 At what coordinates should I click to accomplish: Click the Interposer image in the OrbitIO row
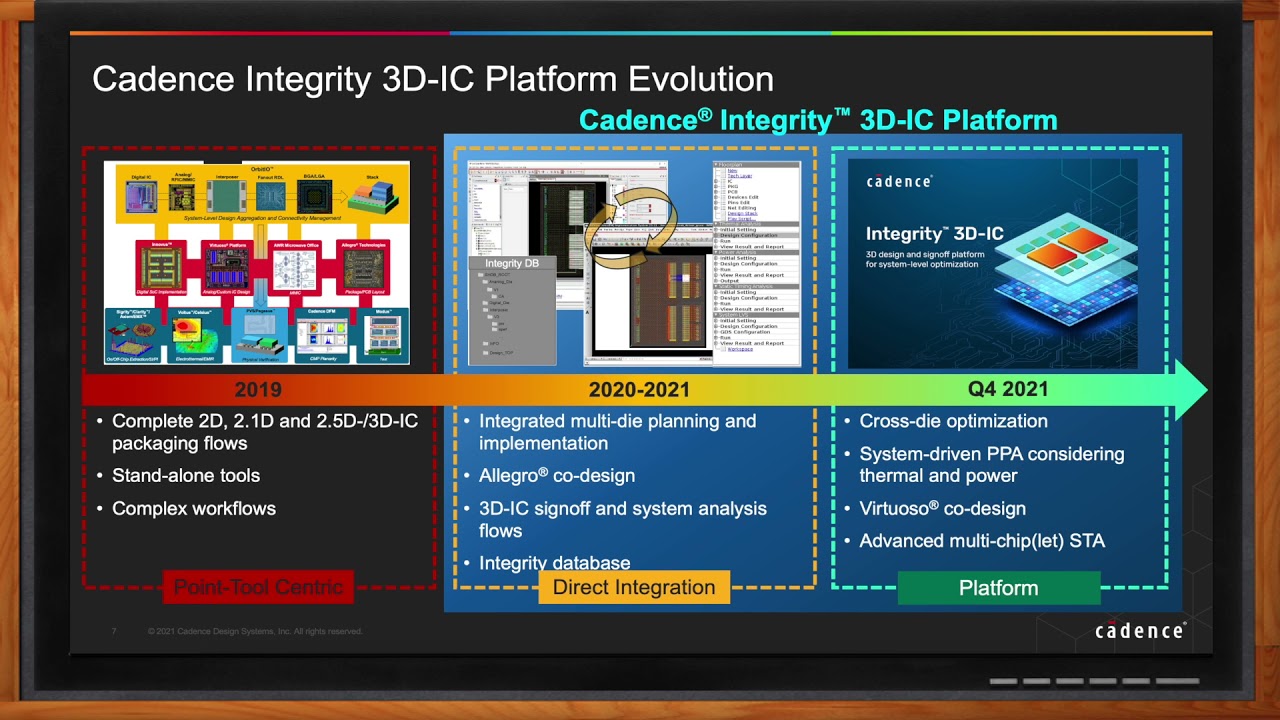click(227, 196)
